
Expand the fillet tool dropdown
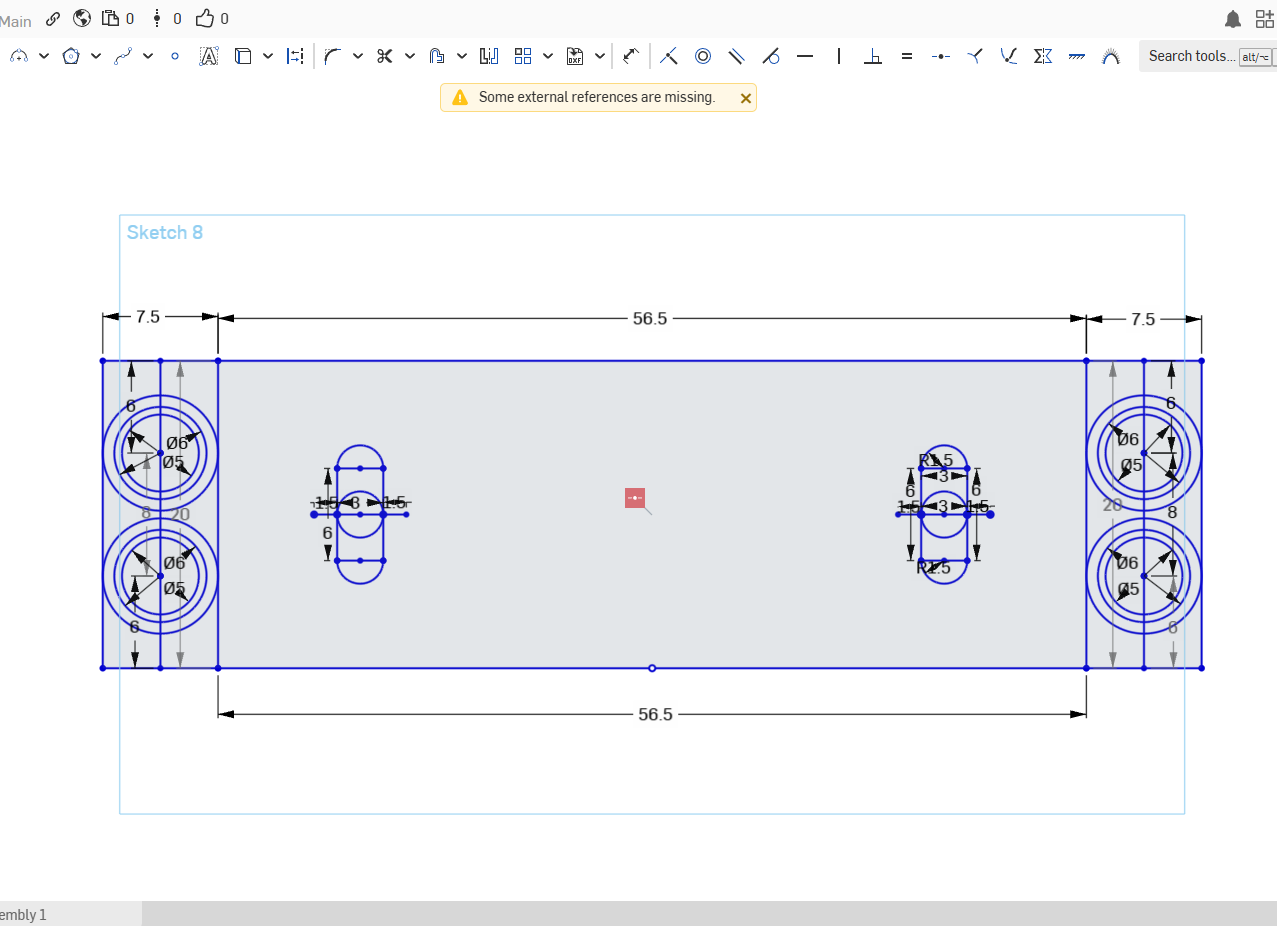coord(358,56)
